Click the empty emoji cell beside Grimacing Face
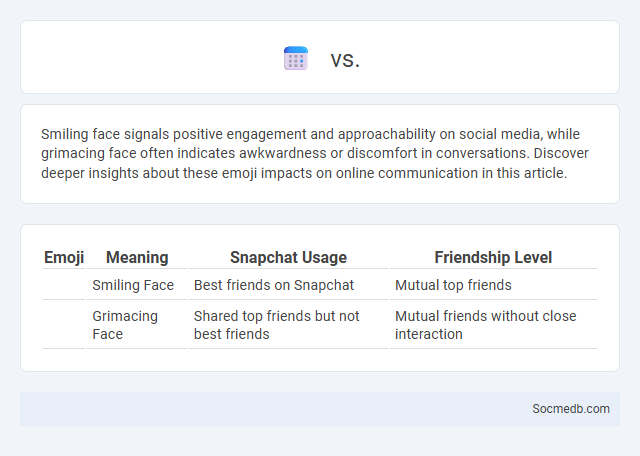This screenshot has width=640, height=456. point(64,325)
